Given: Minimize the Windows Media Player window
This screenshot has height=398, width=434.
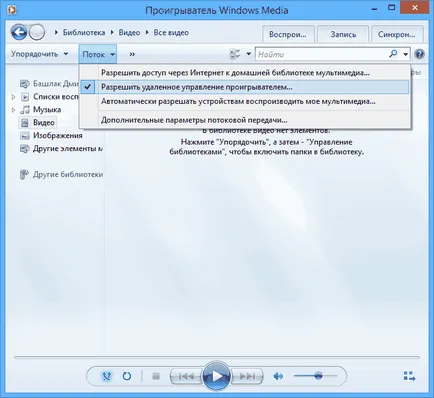Looking at the screenshot, I should coord(374,8).
